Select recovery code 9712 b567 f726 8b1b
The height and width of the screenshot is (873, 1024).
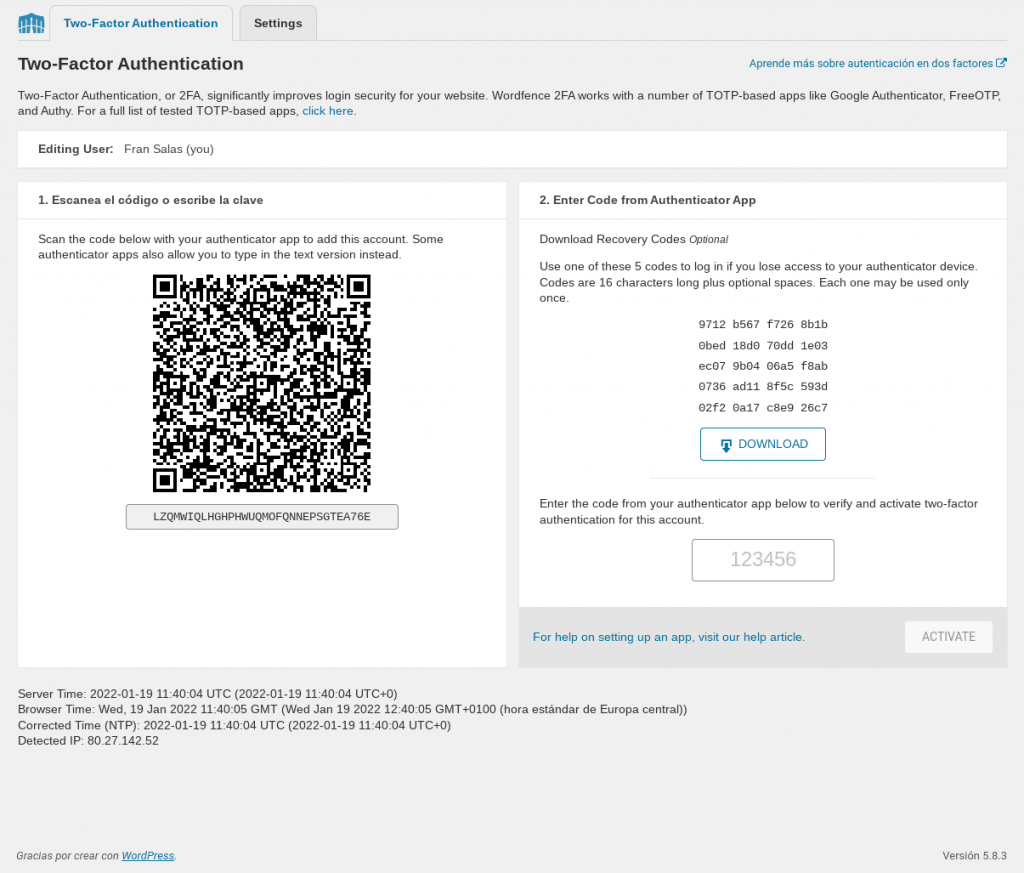point(763,325)
